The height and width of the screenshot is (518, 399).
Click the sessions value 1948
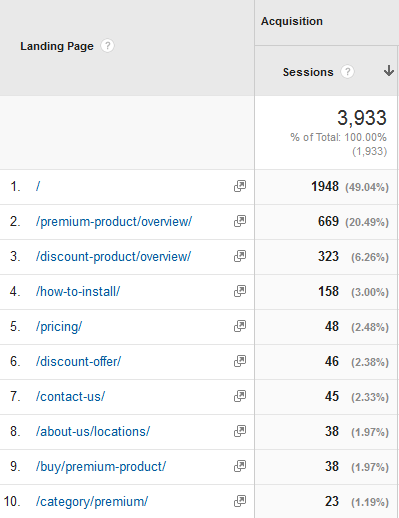point(325,186)
